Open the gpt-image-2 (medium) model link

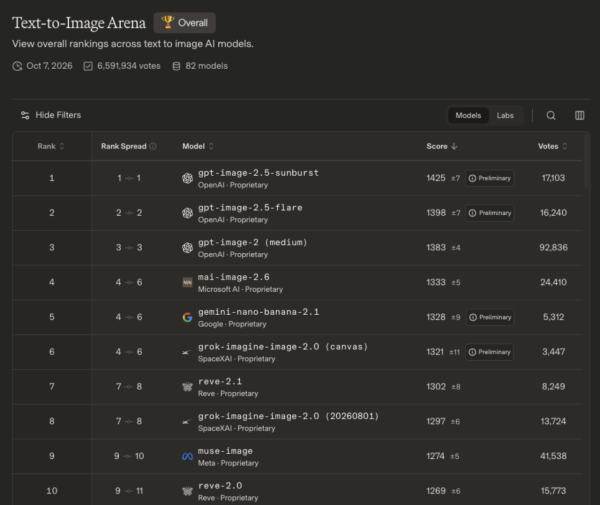[252, 243]
